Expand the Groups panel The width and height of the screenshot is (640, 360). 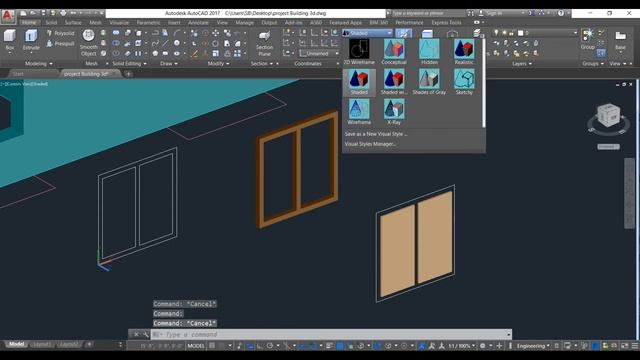click(593, 64)
